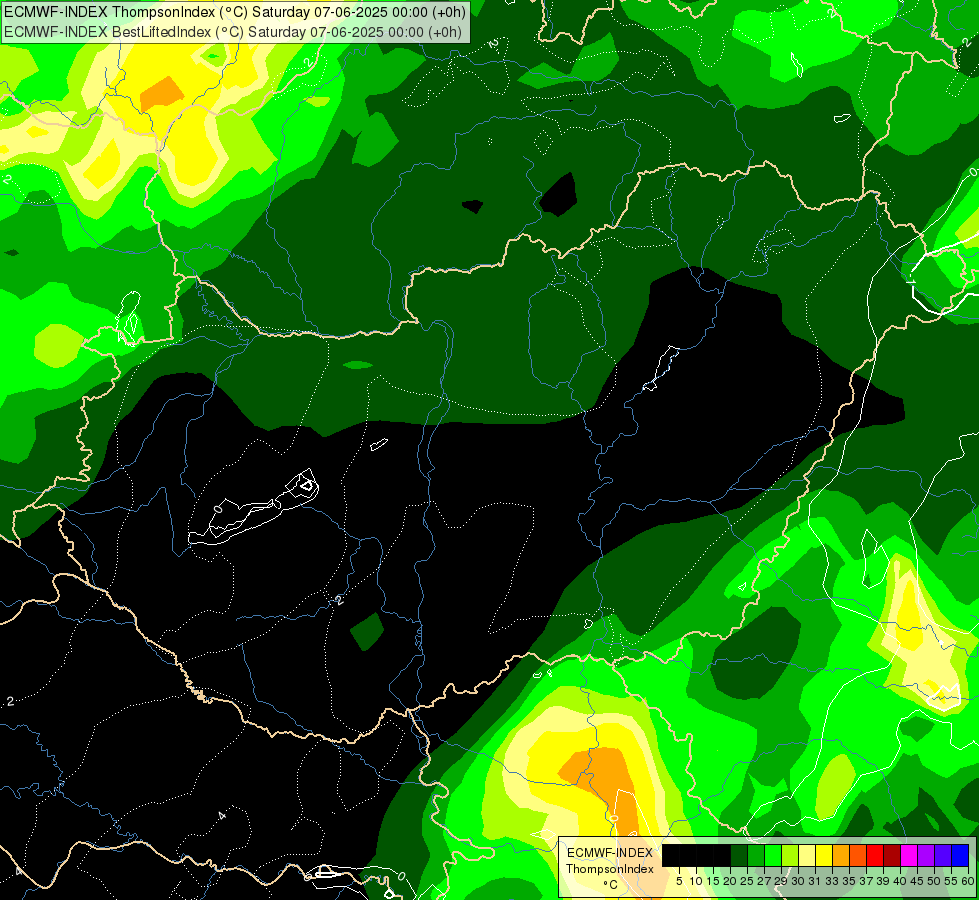Click the legend tick value 20

[x=730, y=881]
